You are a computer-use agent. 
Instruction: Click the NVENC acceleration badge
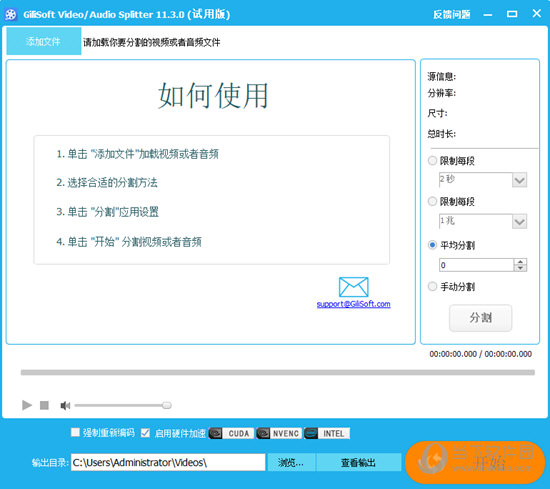(279, 433)
